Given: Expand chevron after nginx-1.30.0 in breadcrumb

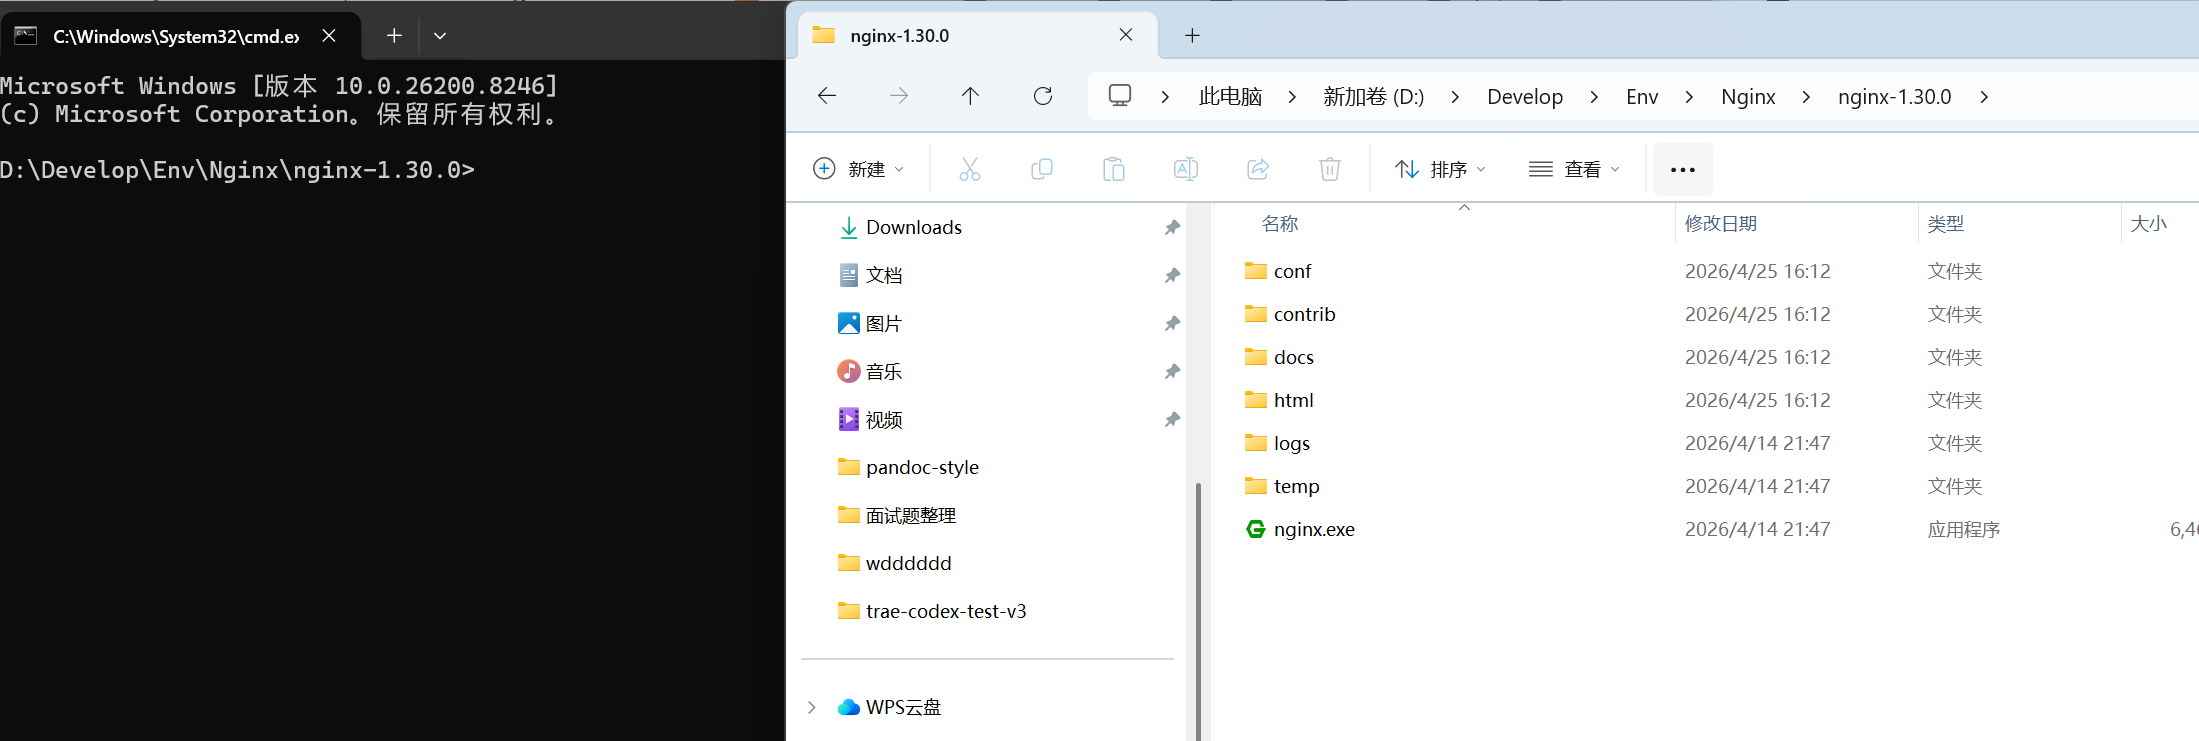Looking at the screenshot, I should 1984,96.
